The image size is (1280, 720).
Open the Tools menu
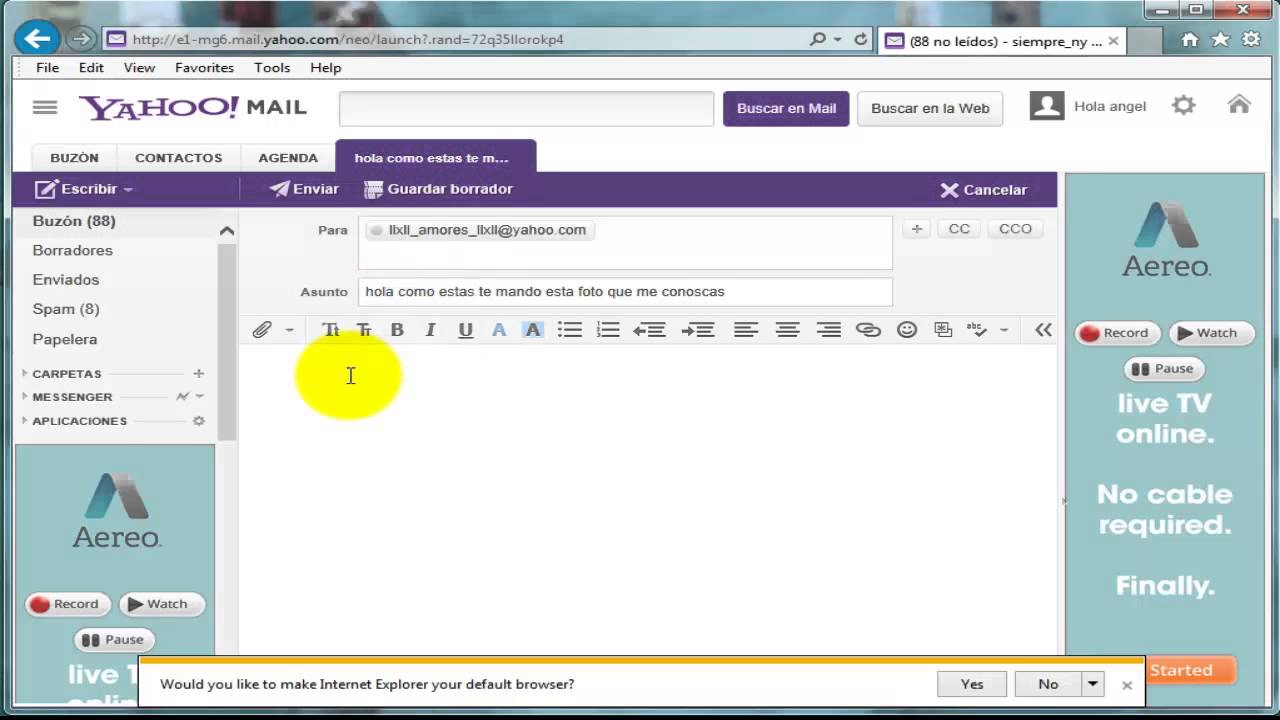pyautogui.click(x=272, y=68)
